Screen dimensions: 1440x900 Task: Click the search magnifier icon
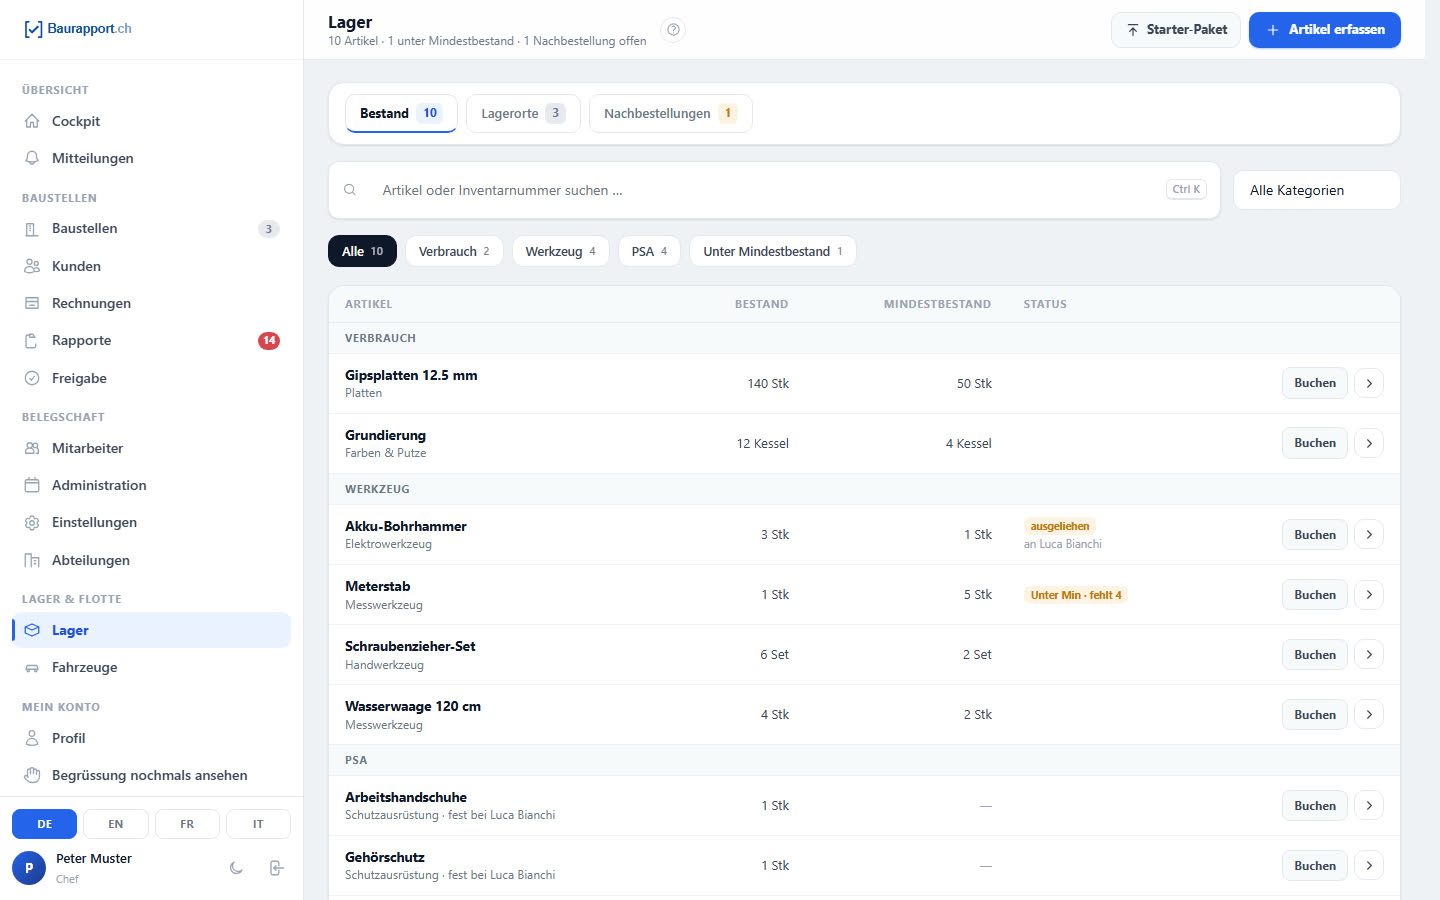(350, 190)
